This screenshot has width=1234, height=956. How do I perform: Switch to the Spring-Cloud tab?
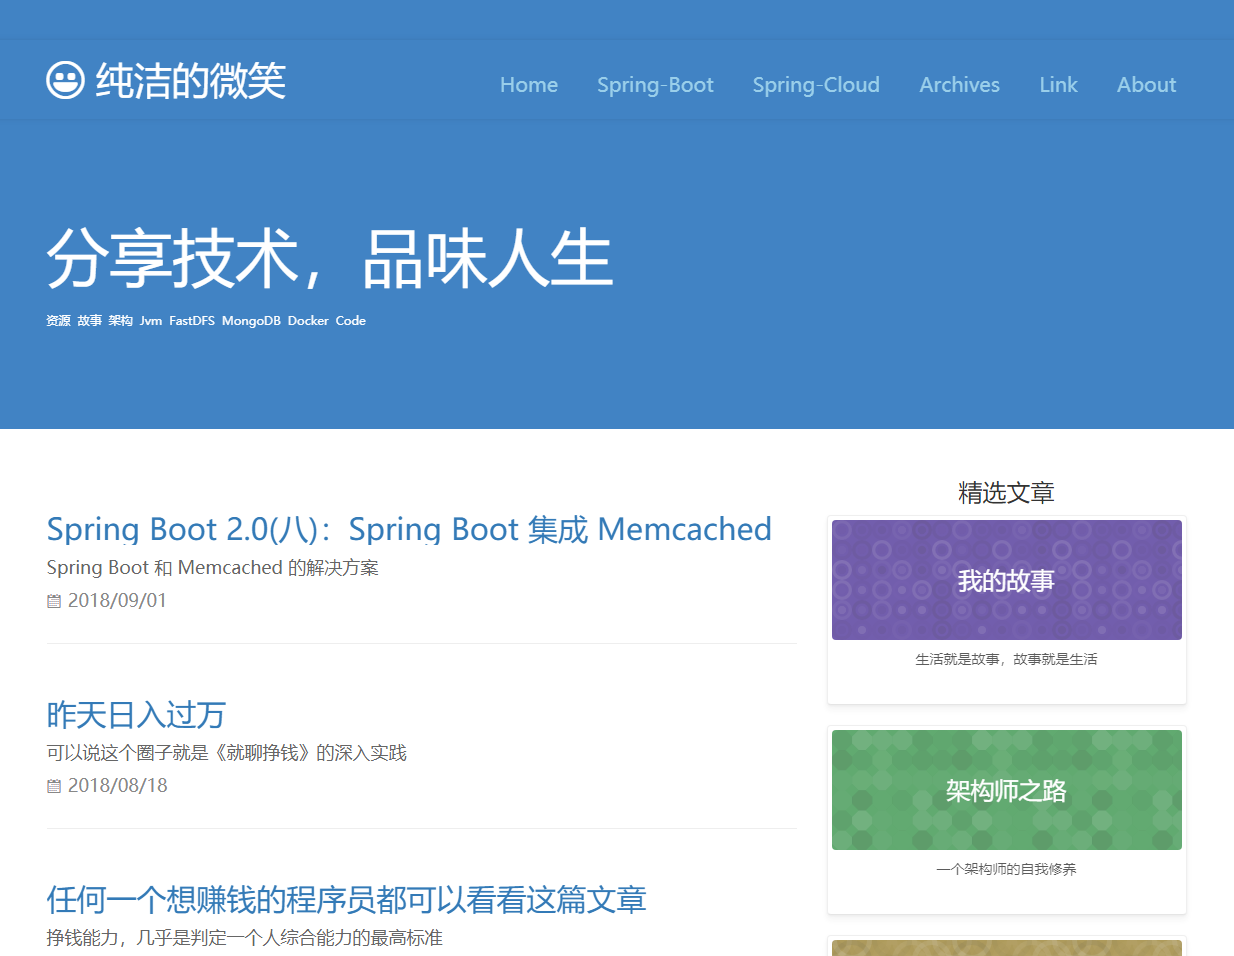(x=816, y=85)
